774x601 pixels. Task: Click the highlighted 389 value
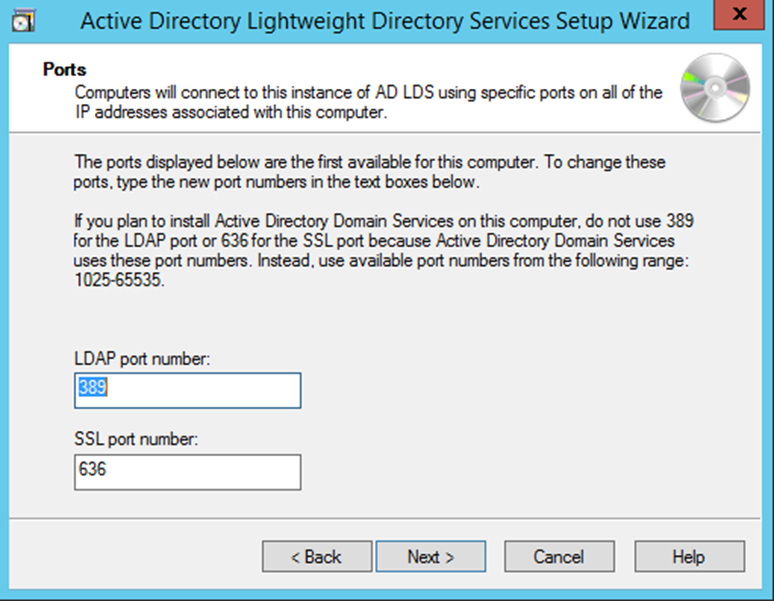click(92, 388)
